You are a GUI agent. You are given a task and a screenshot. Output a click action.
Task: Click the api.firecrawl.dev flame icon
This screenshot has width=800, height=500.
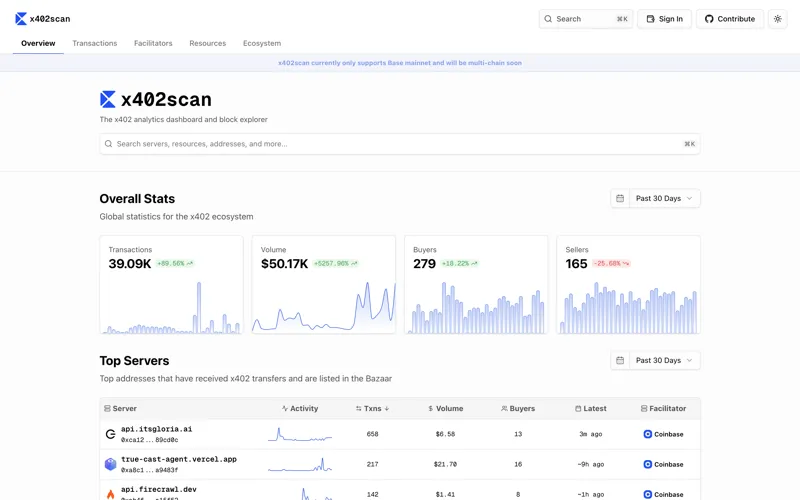pyautogui.click(x=110, y=493)
